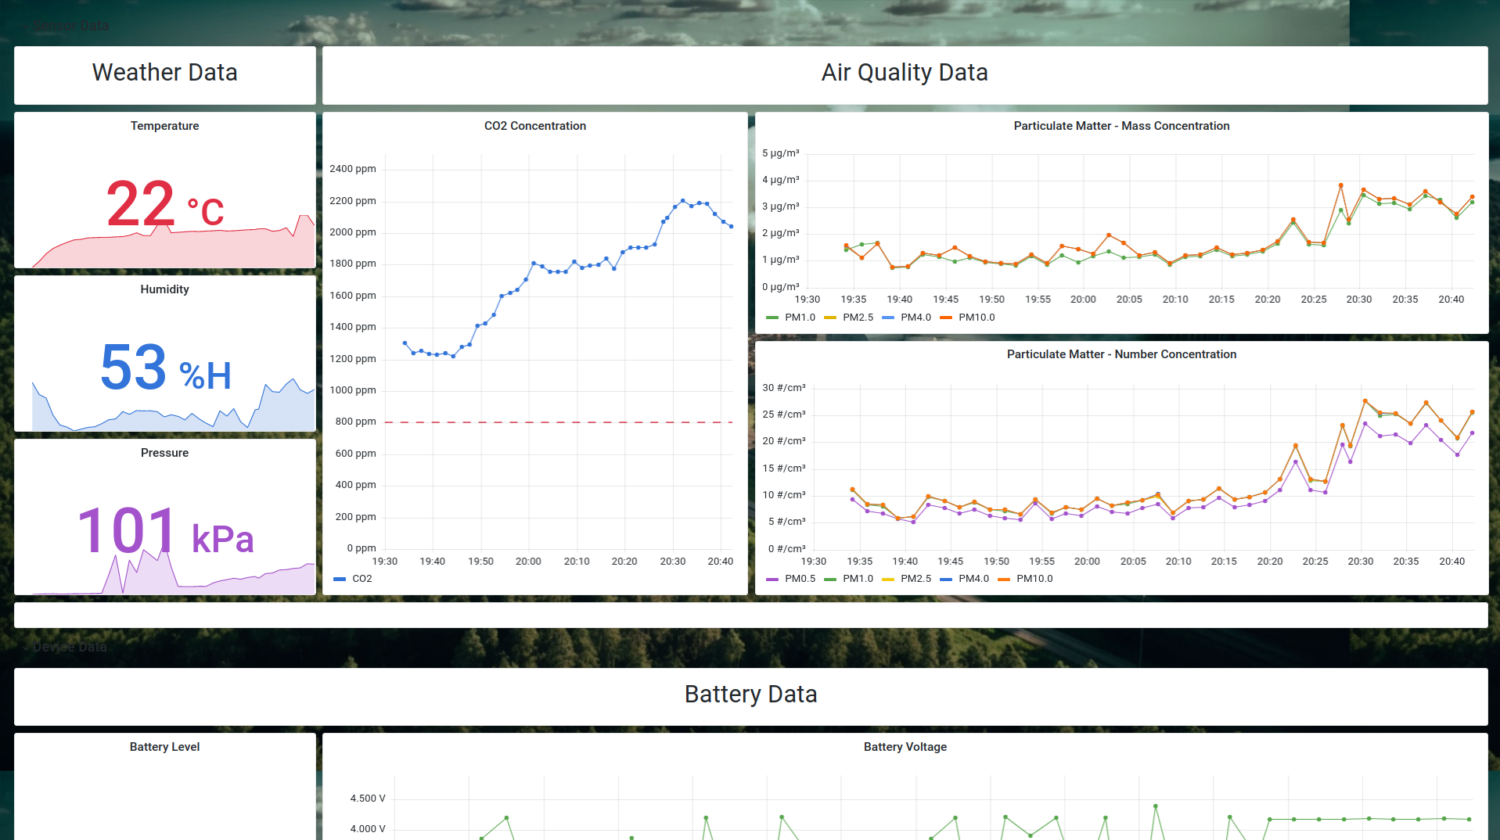Screen dimensions: 1500x840
Task: Click the Battery Level panel title
Action: click(x=164, y=747)
